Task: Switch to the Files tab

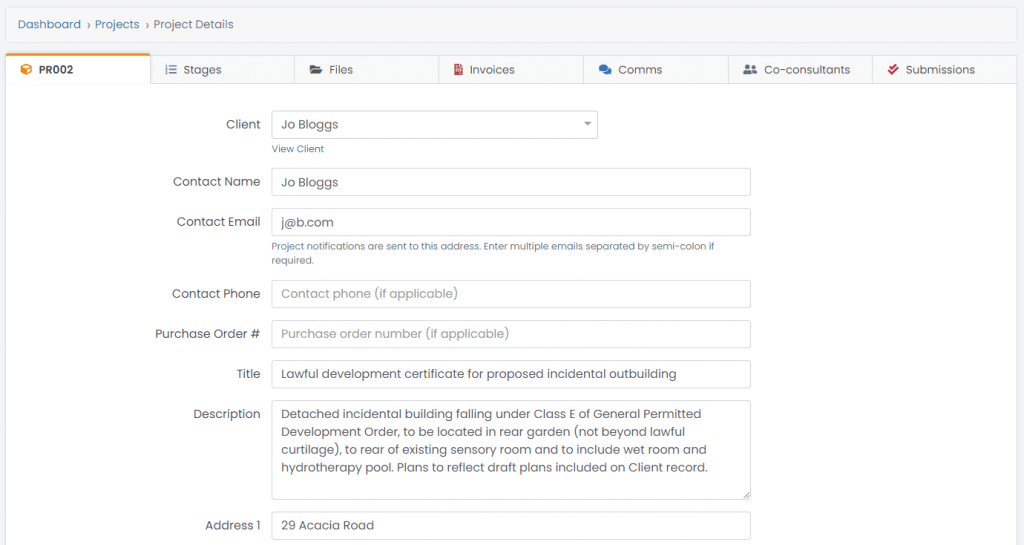Action: tap(366, 69)
